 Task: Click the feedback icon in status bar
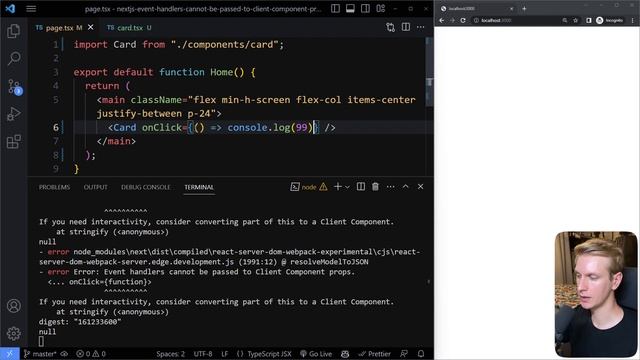(404, 353)
